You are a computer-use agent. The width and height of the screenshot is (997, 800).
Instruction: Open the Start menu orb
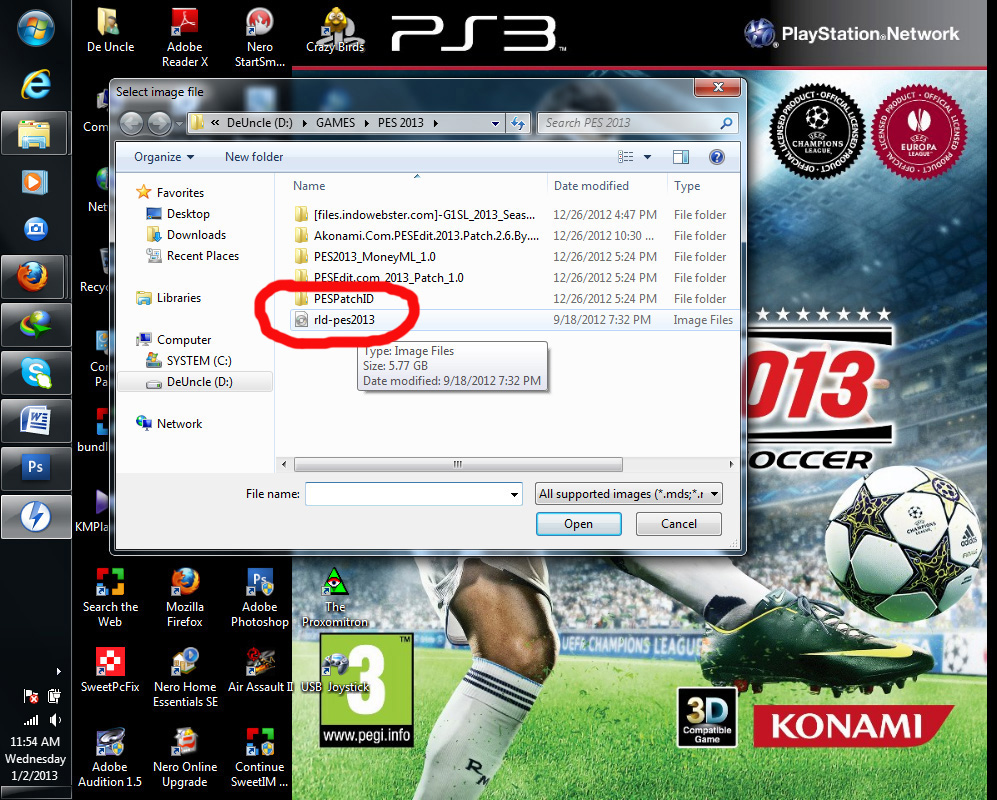(x=36, y=29)
